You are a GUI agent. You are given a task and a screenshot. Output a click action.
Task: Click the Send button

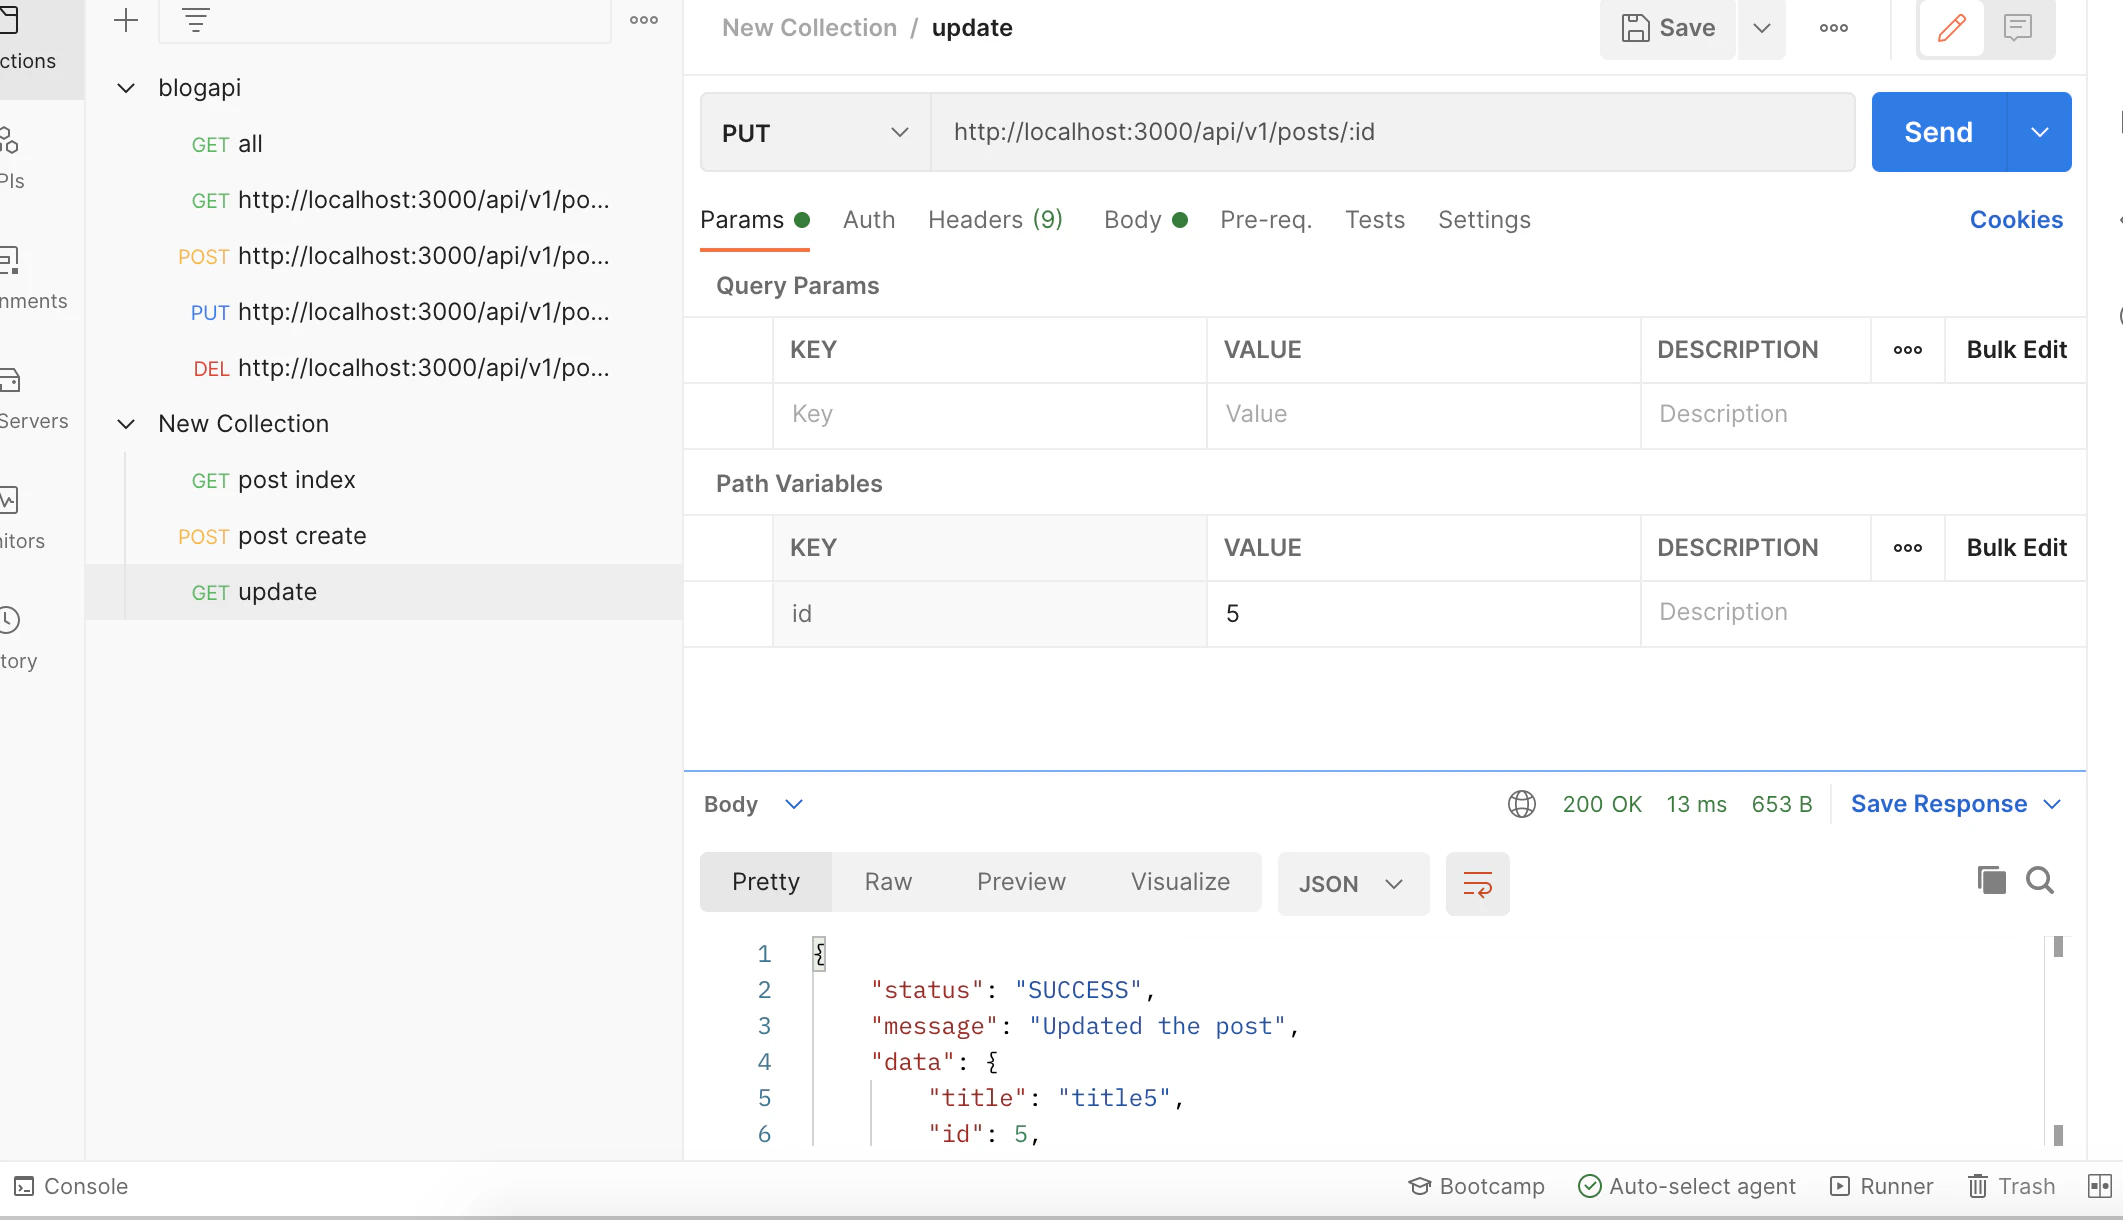[1938, 132]
